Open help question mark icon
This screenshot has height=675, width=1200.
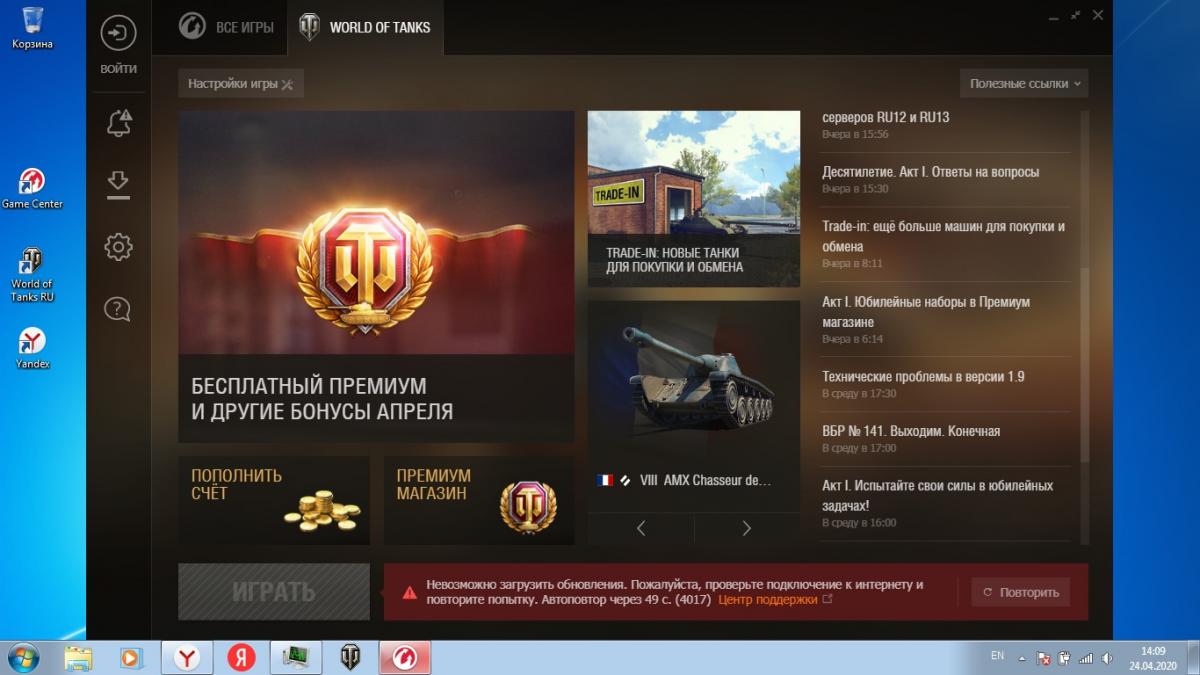point(118,309)
